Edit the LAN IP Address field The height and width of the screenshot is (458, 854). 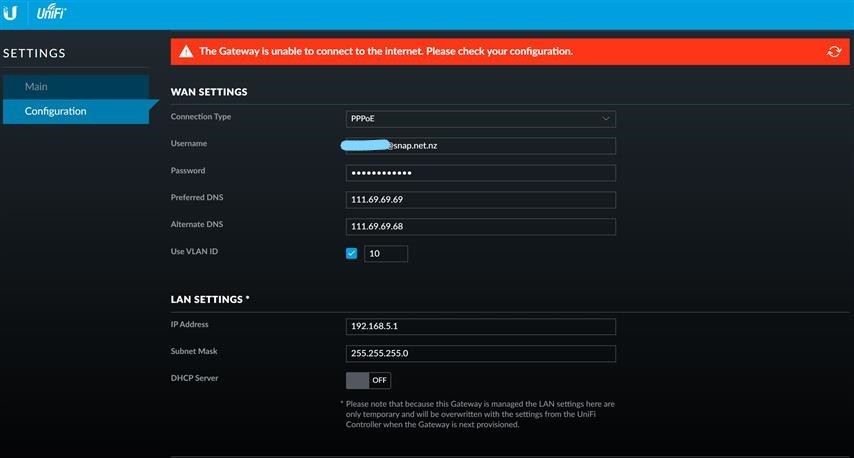480,326
